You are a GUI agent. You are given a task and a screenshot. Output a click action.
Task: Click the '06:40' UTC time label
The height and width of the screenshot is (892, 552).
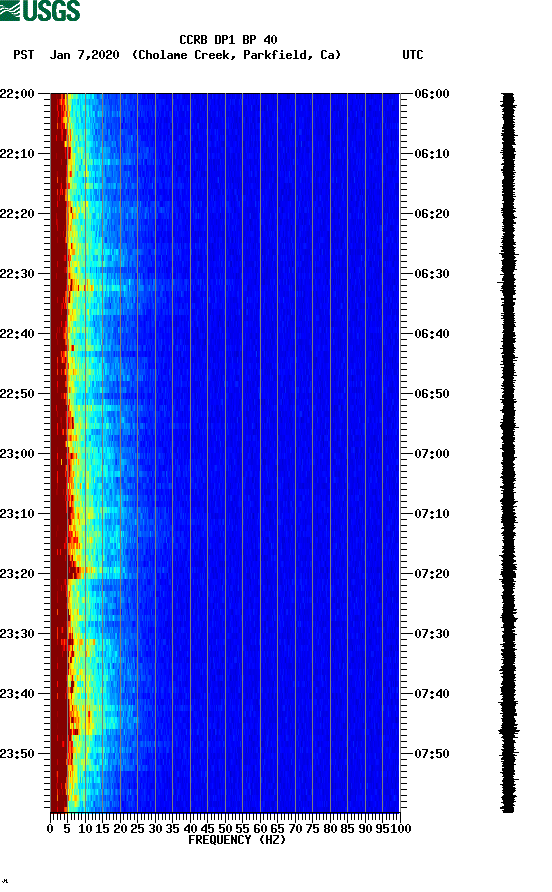[x=432, y=334]
